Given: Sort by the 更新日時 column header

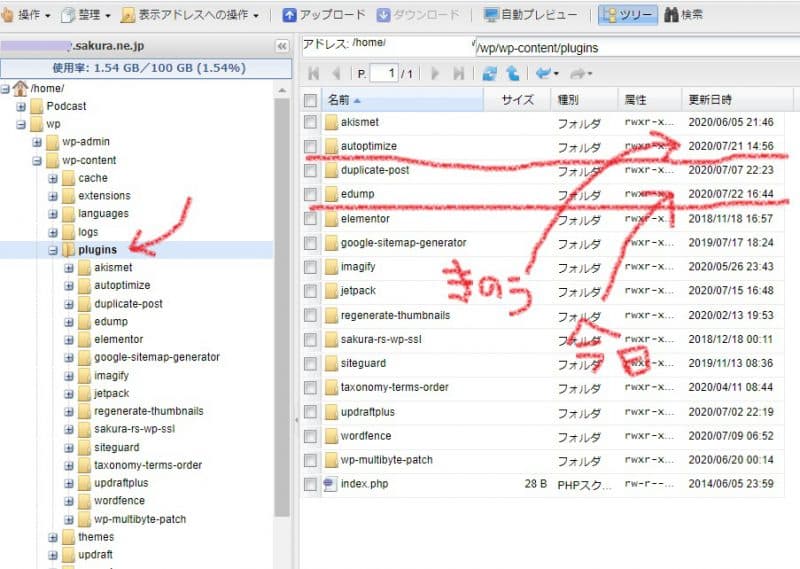Looking at the screenshot, I should (710, 100).
